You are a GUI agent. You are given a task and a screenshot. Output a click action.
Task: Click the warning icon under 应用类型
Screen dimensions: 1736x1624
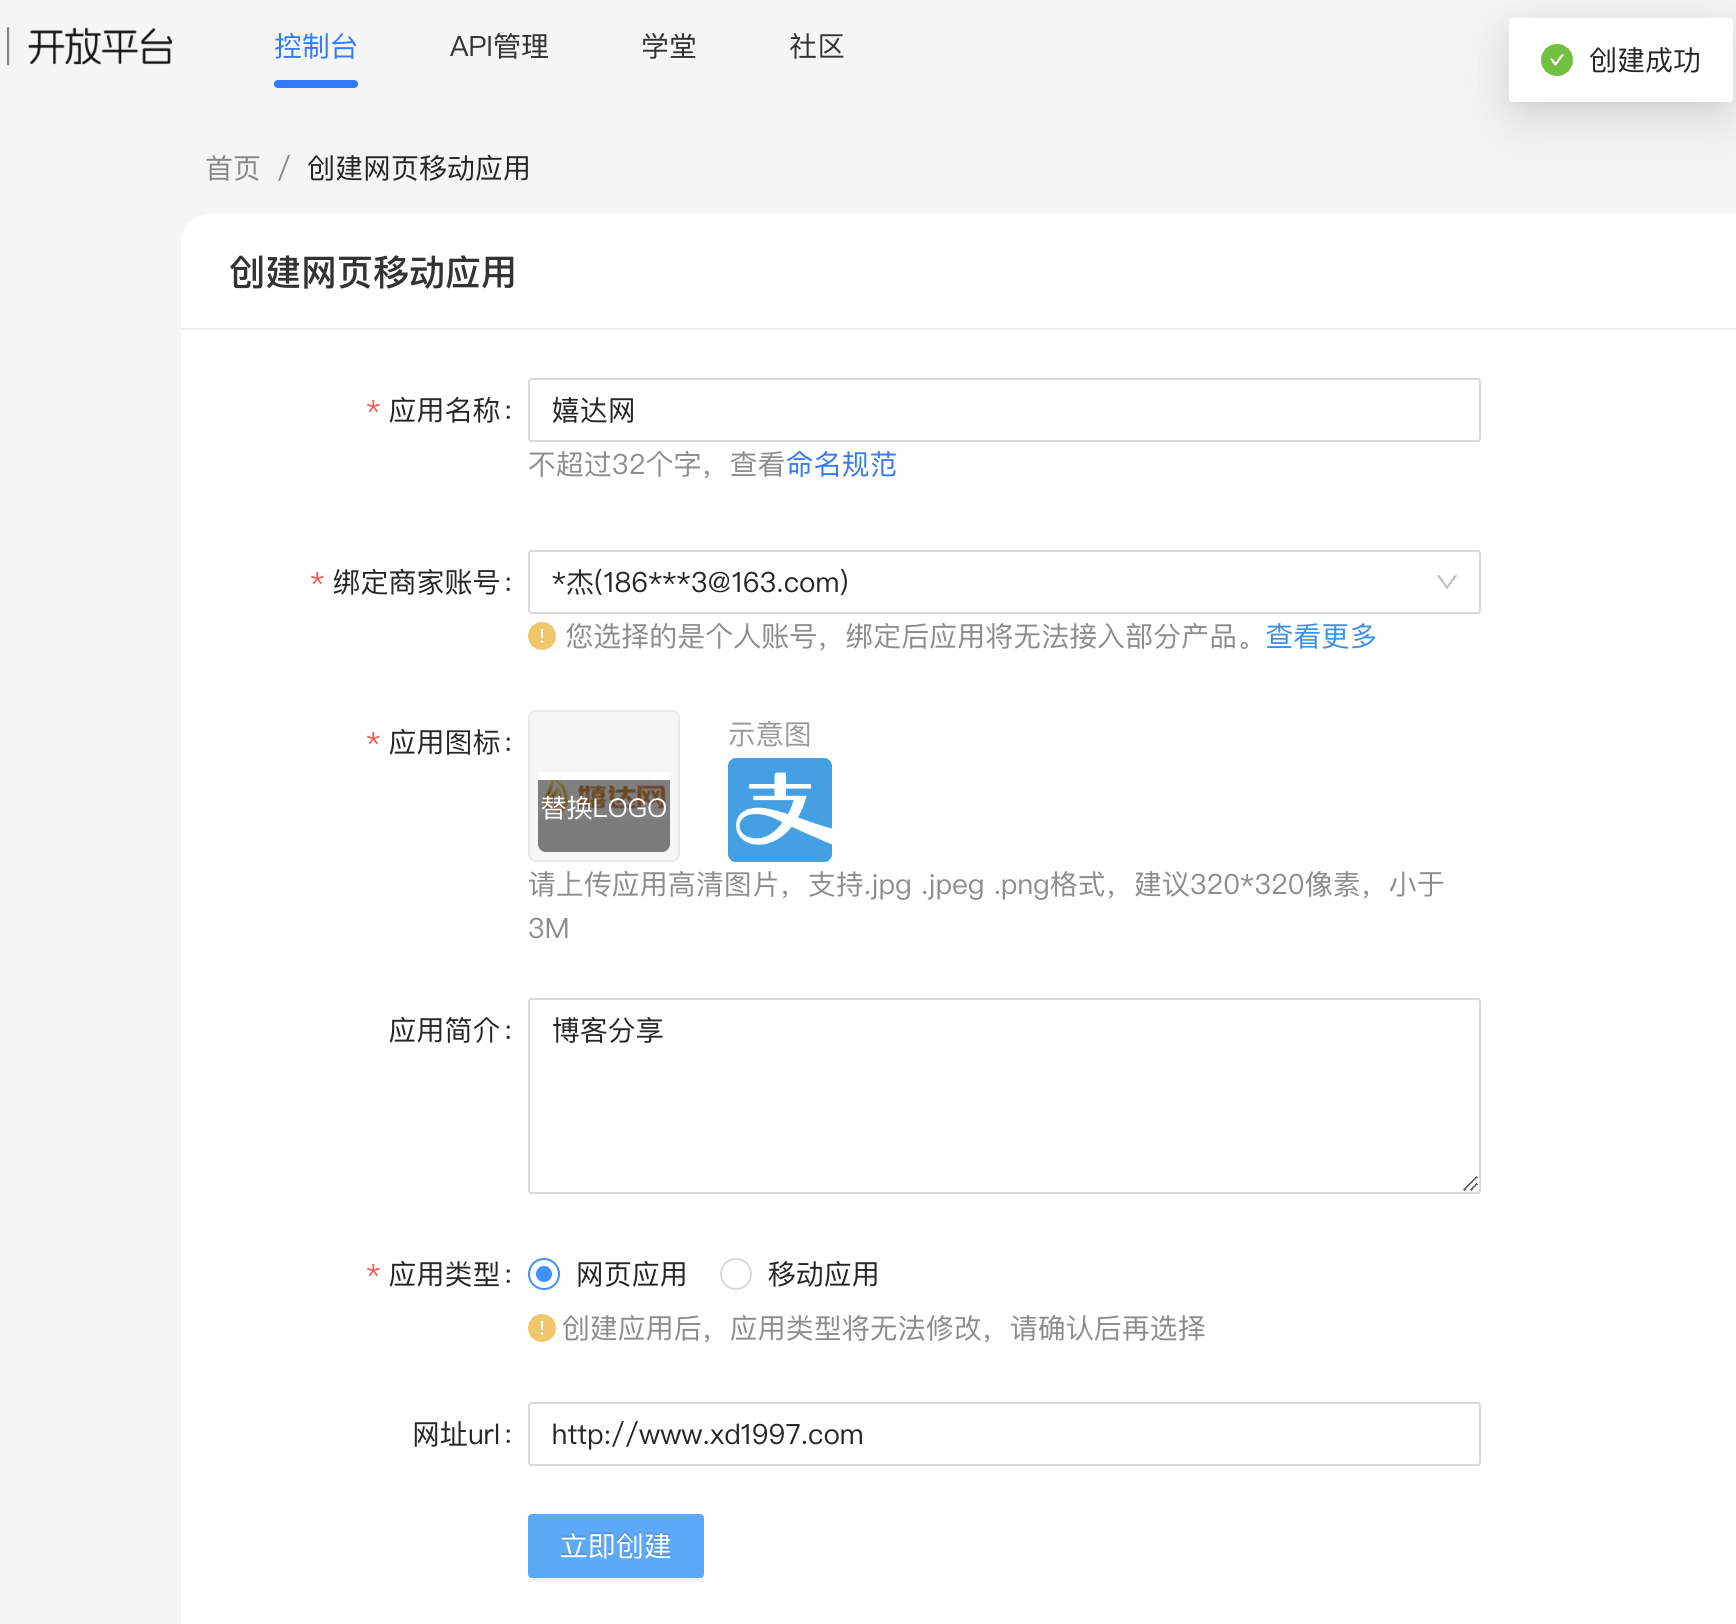tap(541, 1329)
